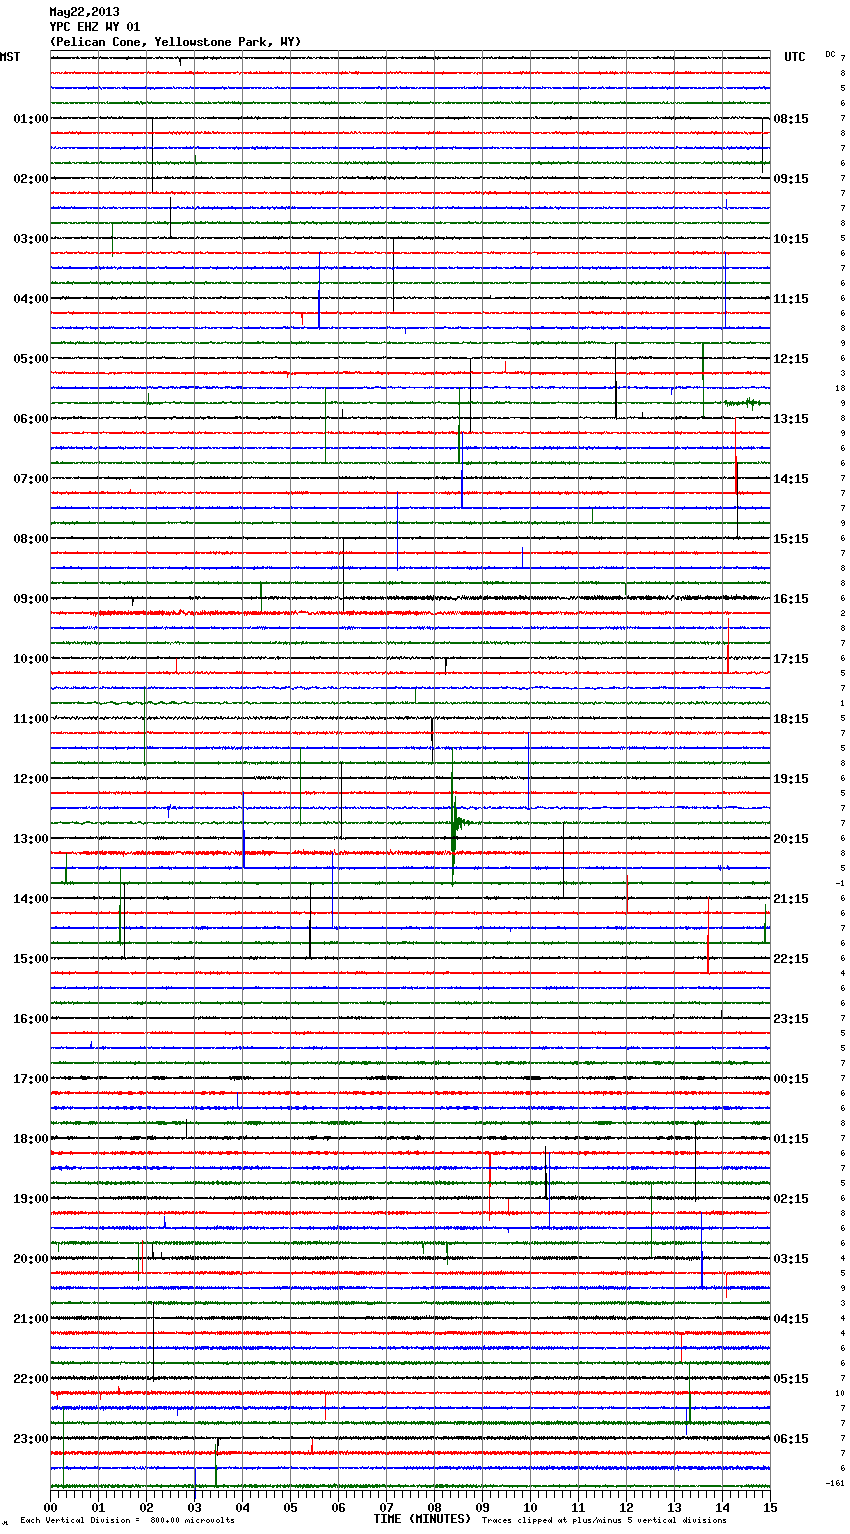This screenshot has height=1534, width=850.
Task: Select the Traces clipped footer note
Action: click(x=604, y=1520)
